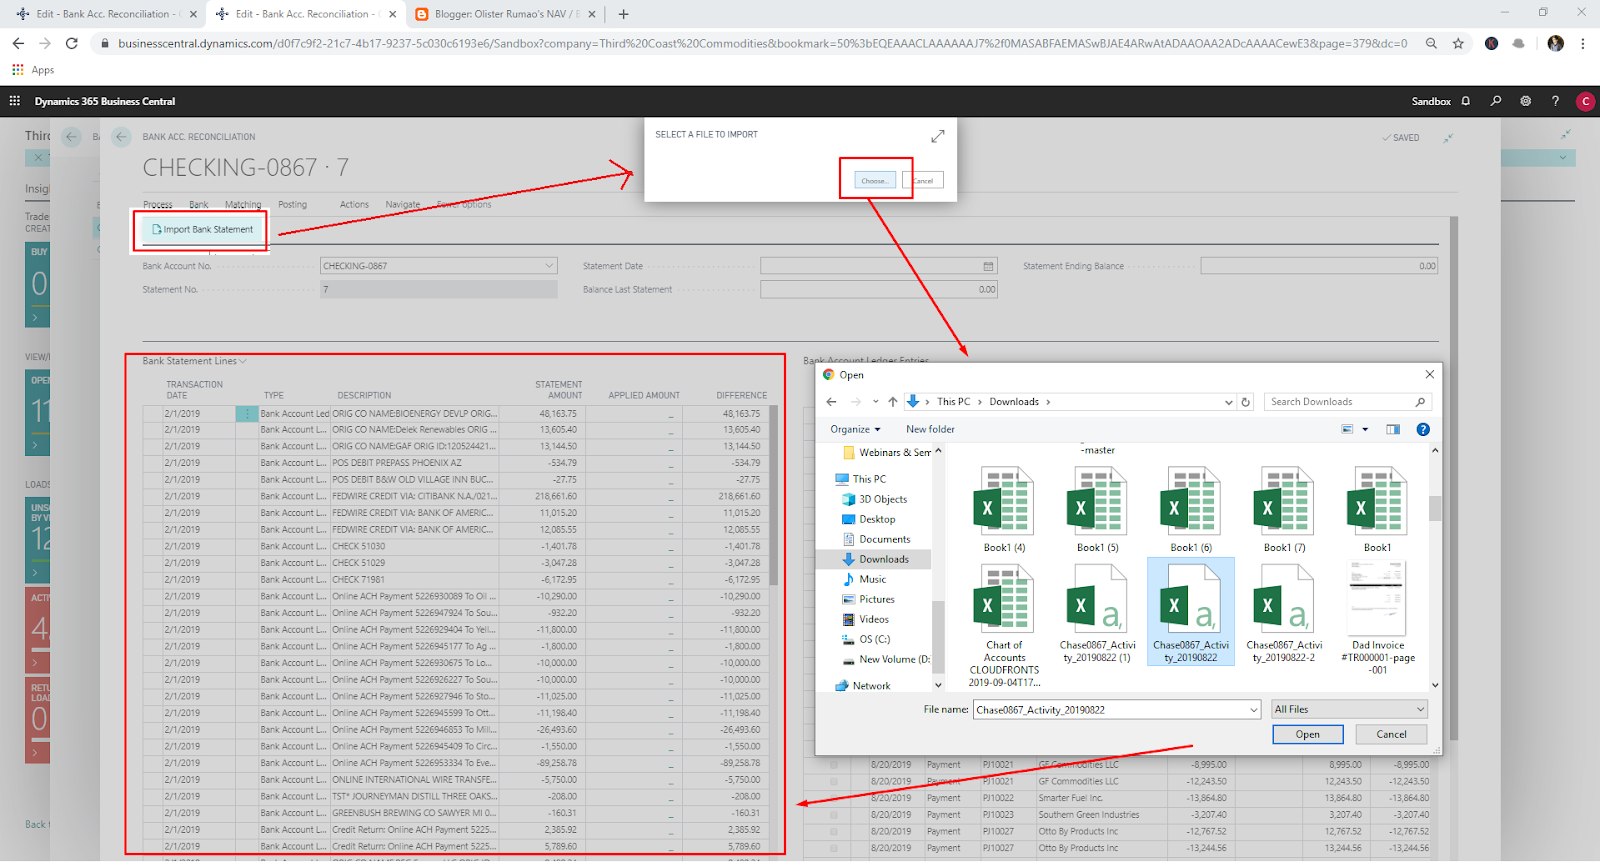Open the Matching menu
The width and height of the screenshot is (1600, 867).
[x=243, y=205]
